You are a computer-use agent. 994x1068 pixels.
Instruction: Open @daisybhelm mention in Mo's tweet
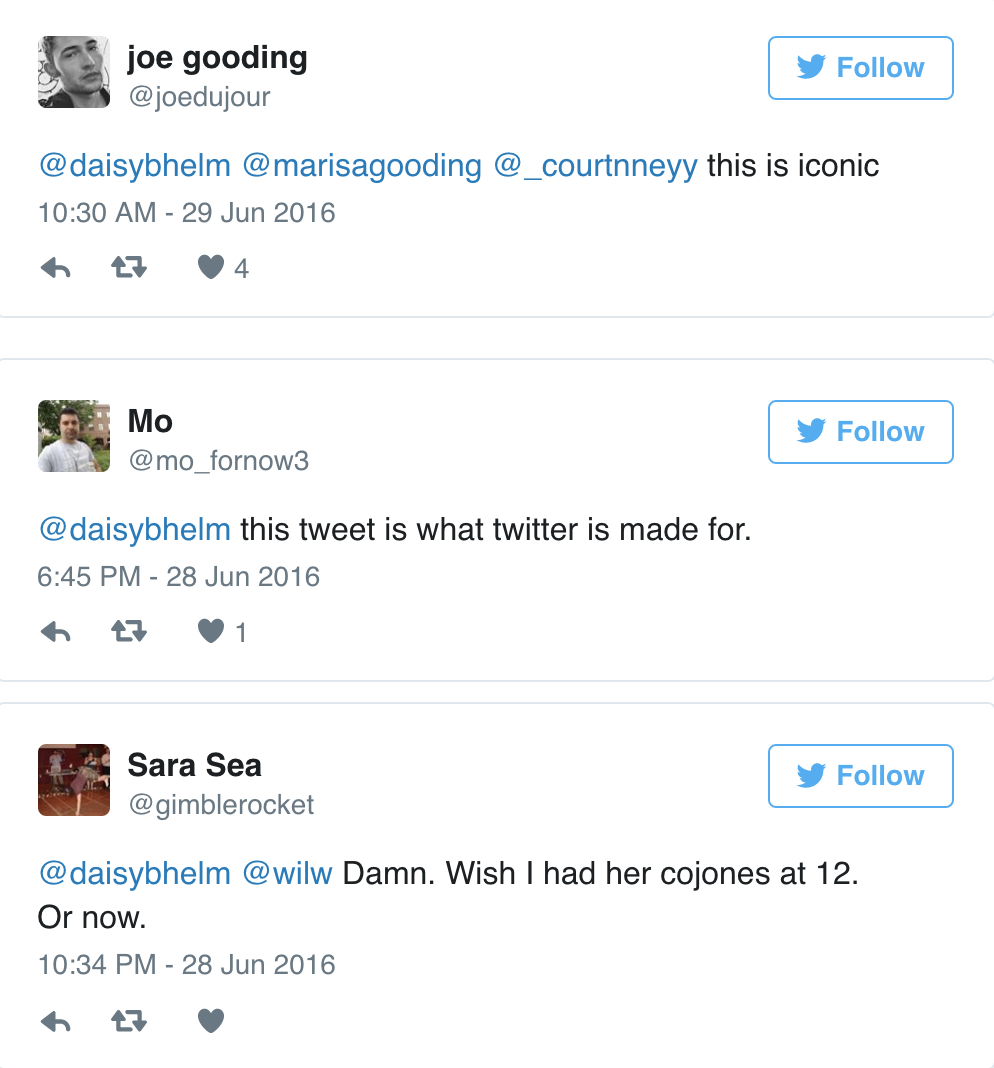click(134, 530)
